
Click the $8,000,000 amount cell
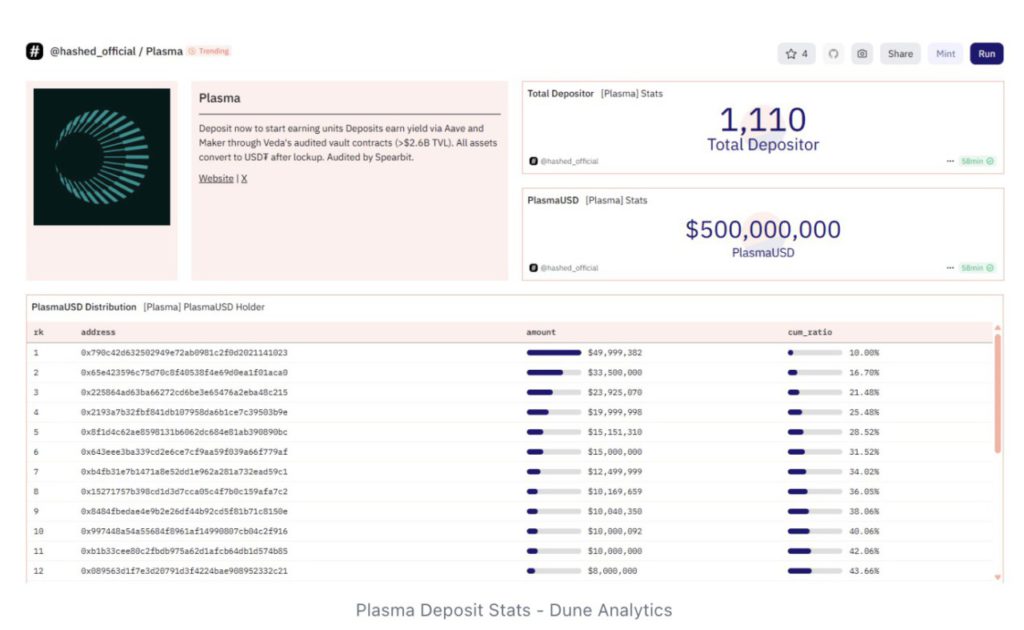[x=613, y=571]
